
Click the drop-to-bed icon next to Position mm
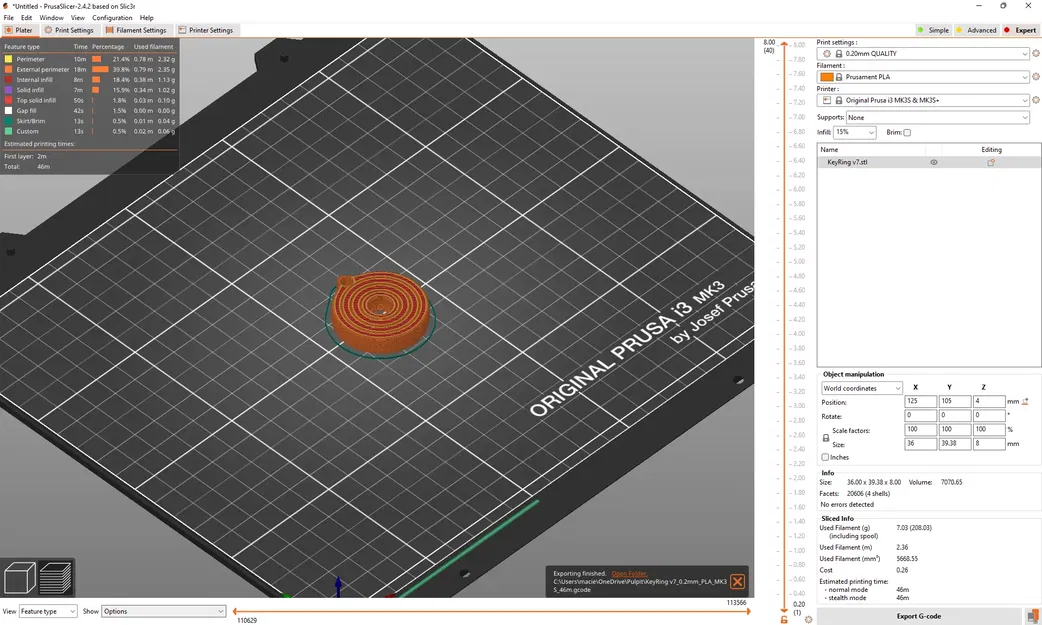[x=1025, y=402]
